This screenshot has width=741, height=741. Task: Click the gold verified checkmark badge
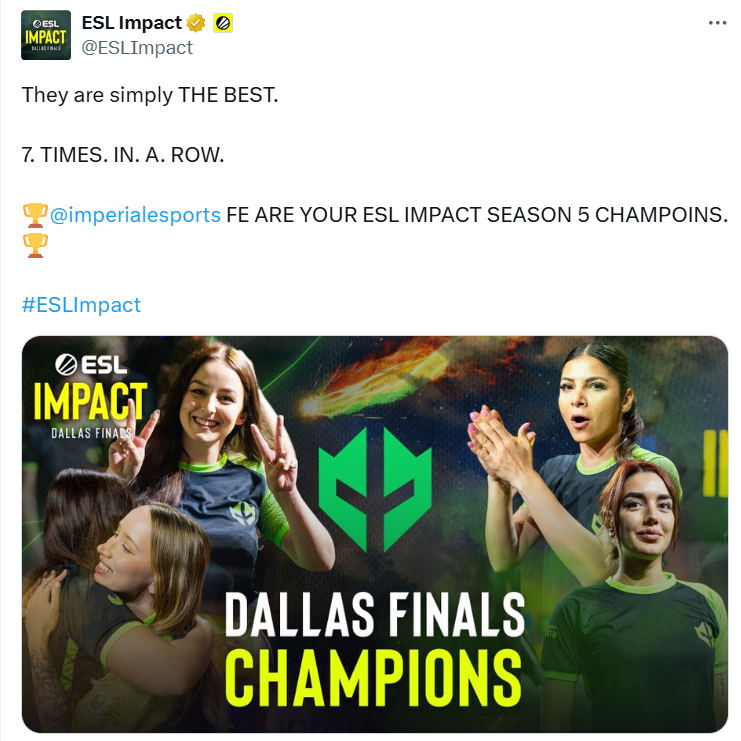pos(196,23)
